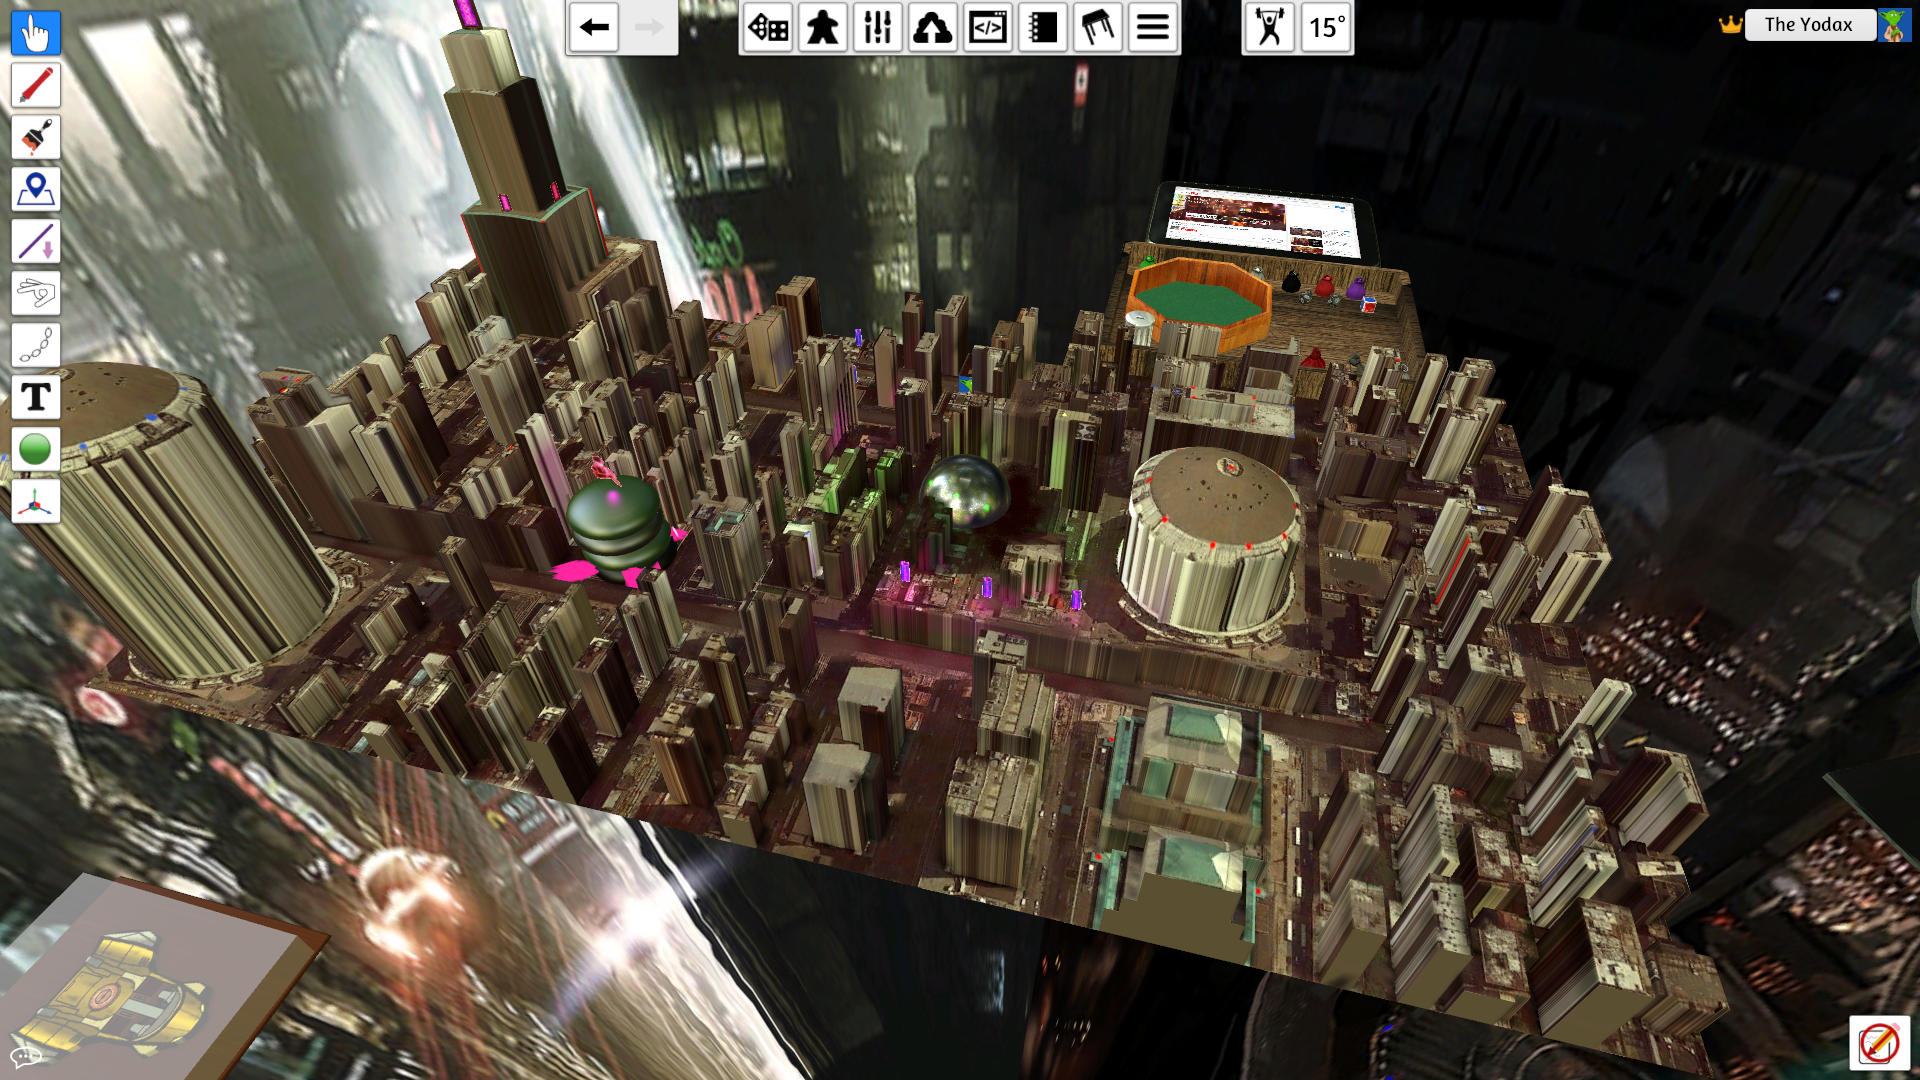Select the paintbrush tool
The height and width of the screenshot is (1080, 1920).
pos(36,137)
